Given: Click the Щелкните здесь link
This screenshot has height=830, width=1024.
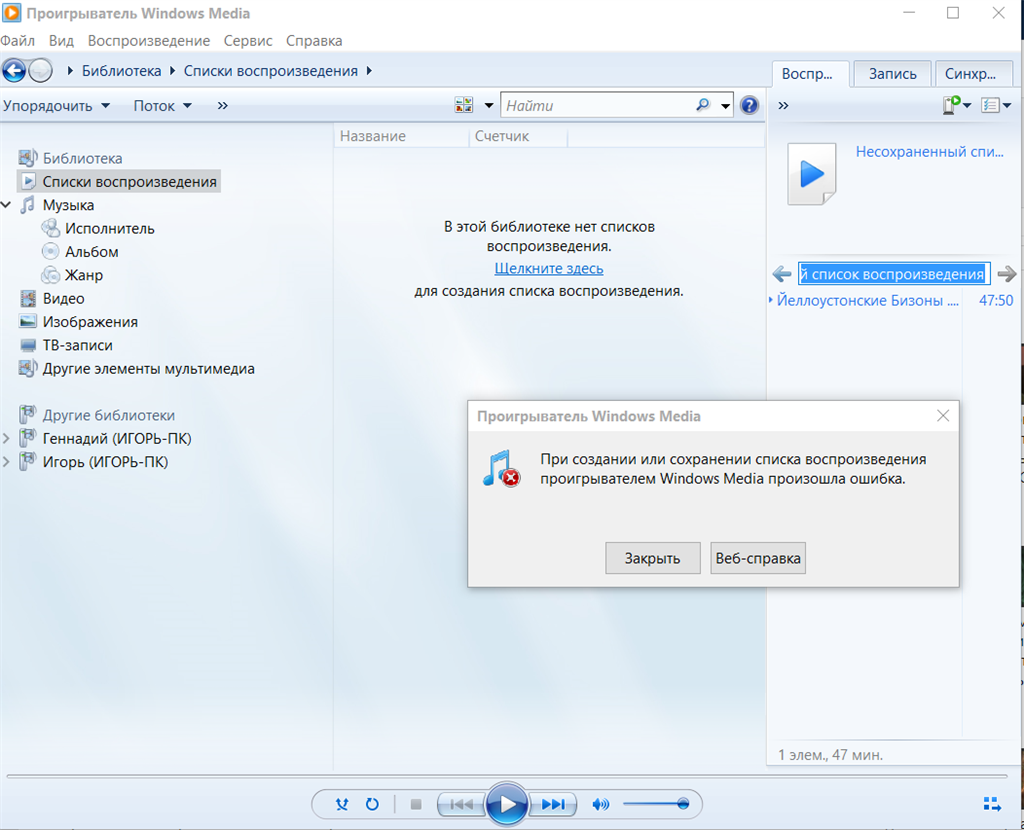Looking at the screenshot, I should click(x=549, y=268).
